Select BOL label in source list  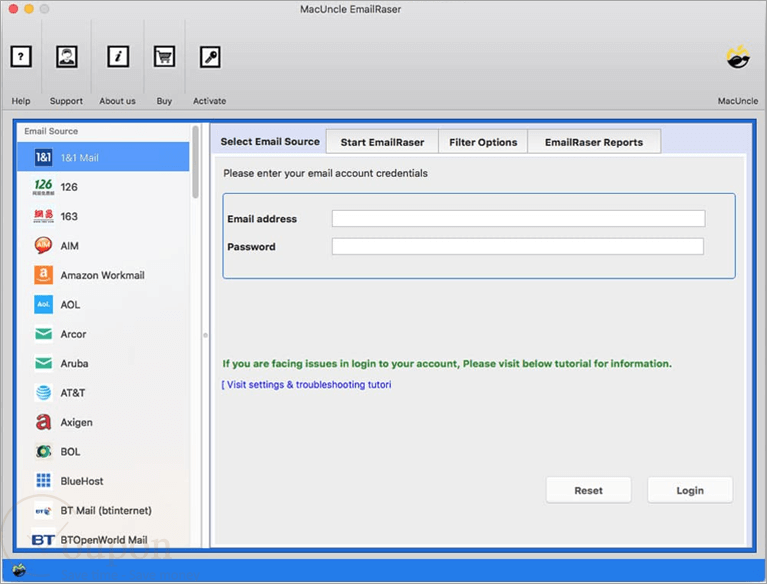[70, 451]
